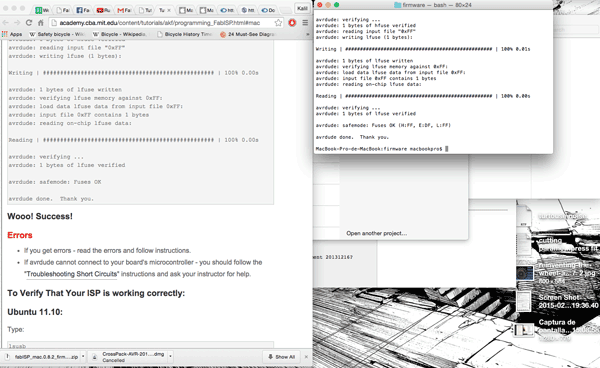Close the downloads bar

(306, 357)
